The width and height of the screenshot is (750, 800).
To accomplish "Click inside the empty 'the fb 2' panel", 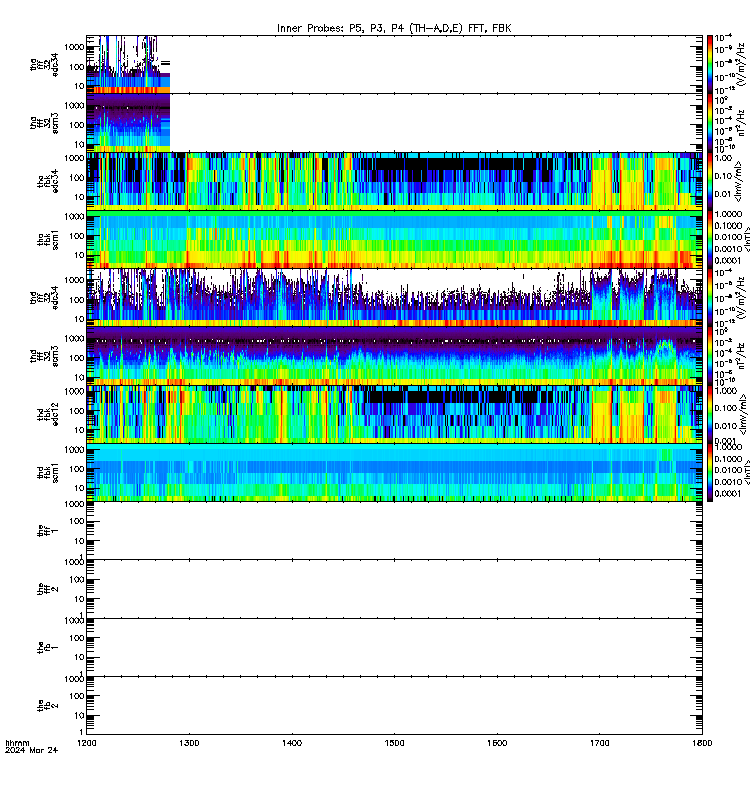I will (x=394, y=706).
